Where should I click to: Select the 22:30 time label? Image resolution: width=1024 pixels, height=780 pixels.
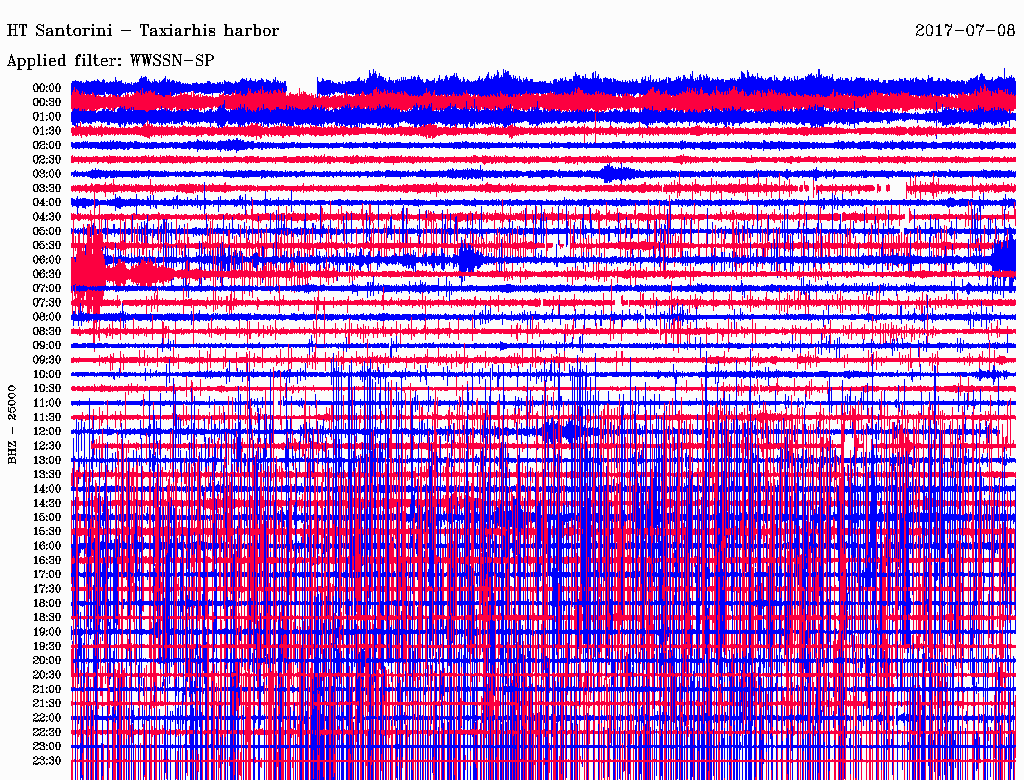pyautogui.click(x=47, y=733)
